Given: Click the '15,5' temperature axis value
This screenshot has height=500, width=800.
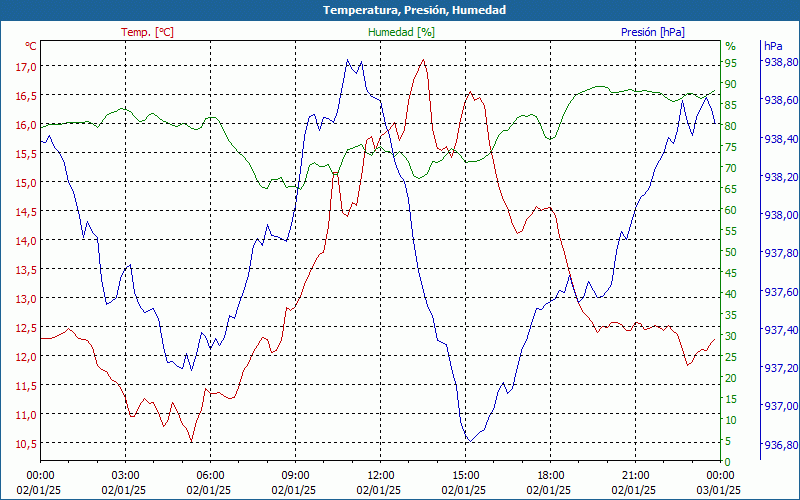Looking at the screenshot, I should click(24, 154).
